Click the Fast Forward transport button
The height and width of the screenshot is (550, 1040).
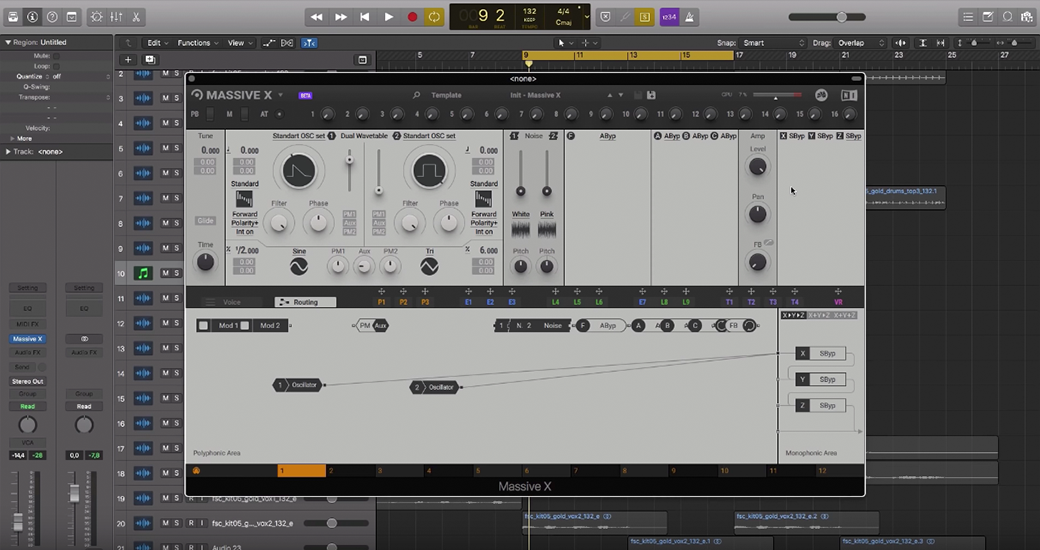pyautogui.click(x=341, y=17)
